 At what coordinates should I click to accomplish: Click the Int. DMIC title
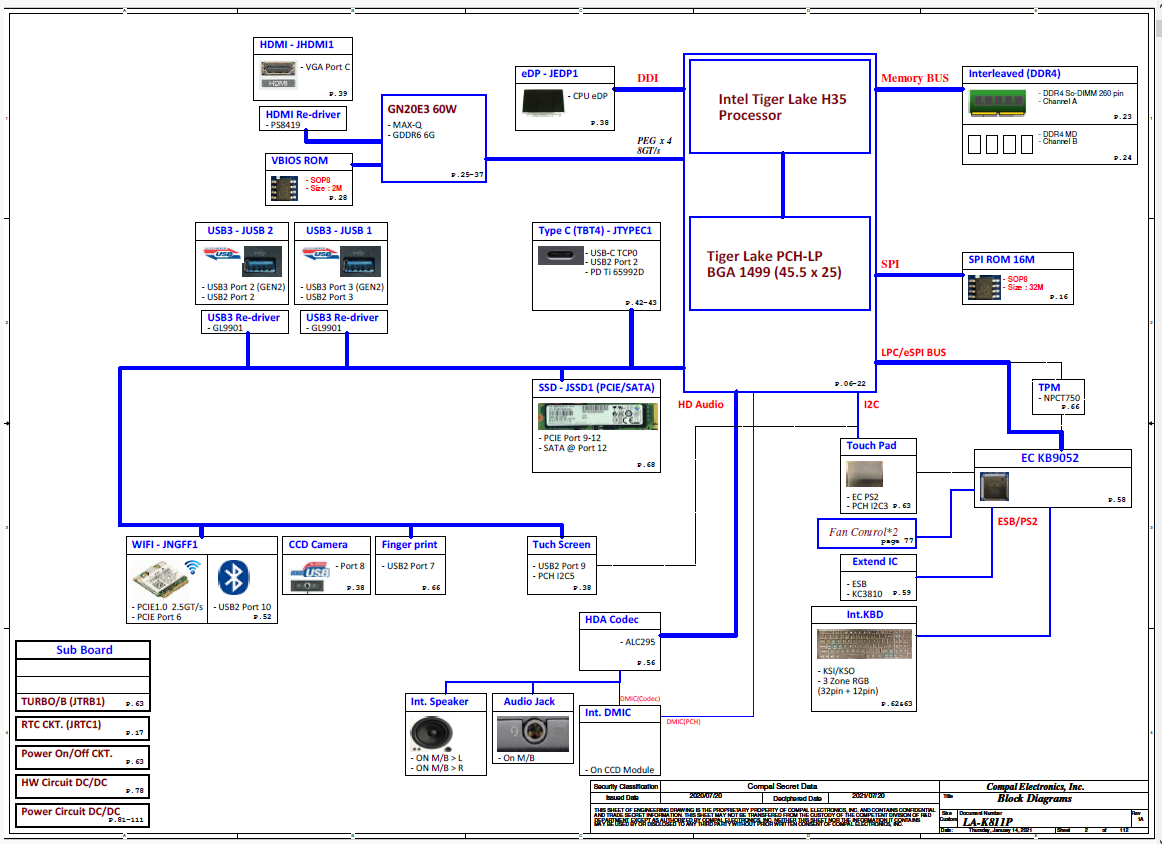point(608,713)
